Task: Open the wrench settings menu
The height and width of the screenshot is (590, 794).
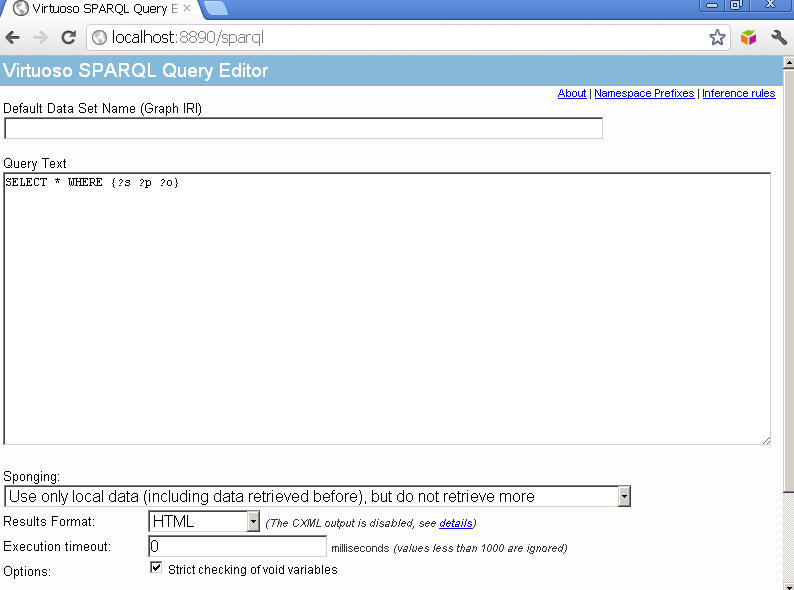Action: (779, 38)
